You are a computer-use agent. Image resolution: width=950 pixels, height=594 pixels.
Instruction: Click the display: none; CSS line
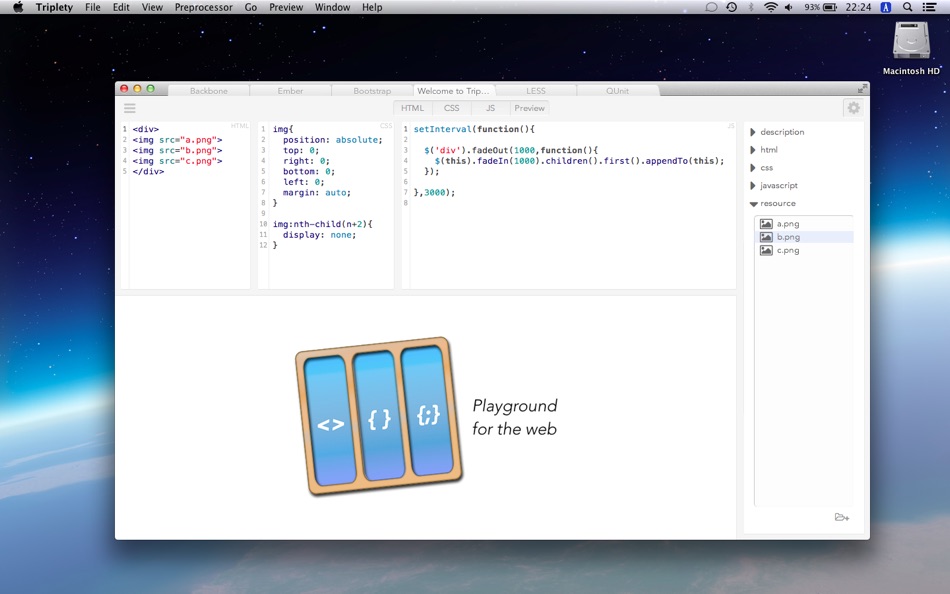tap(319, 235)
